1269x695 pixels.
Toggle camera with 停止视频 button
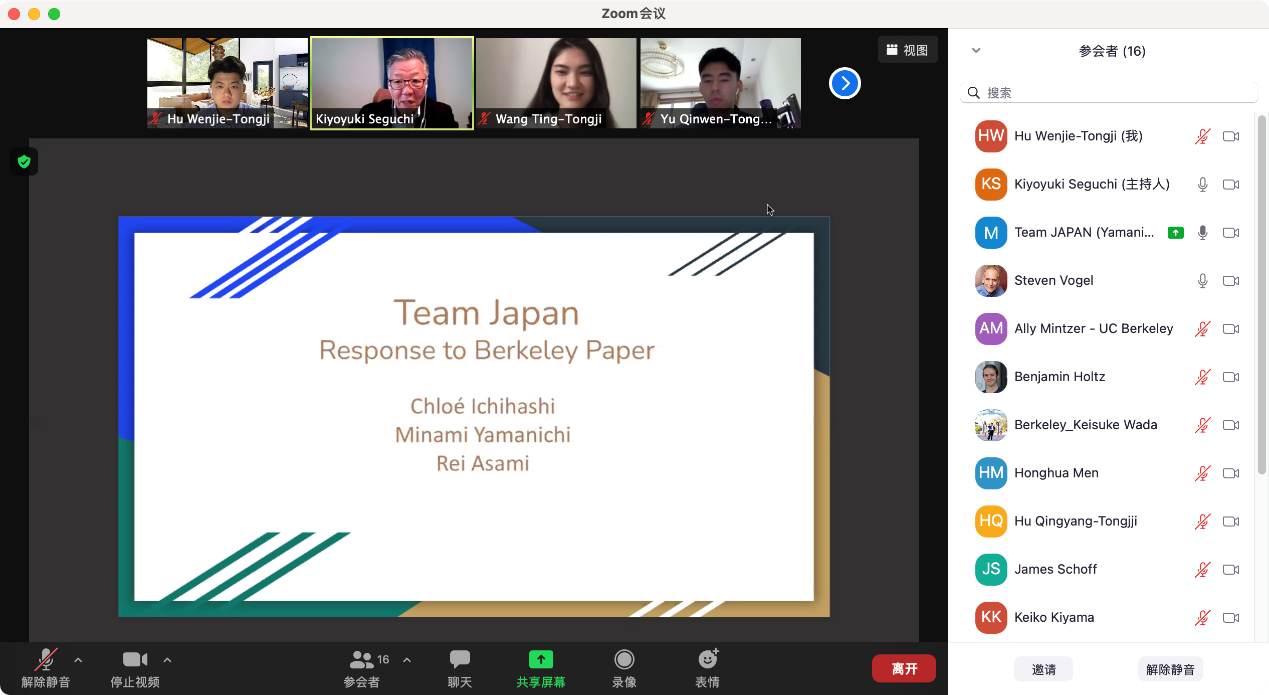pyautogui.click(x=134, y=660)
